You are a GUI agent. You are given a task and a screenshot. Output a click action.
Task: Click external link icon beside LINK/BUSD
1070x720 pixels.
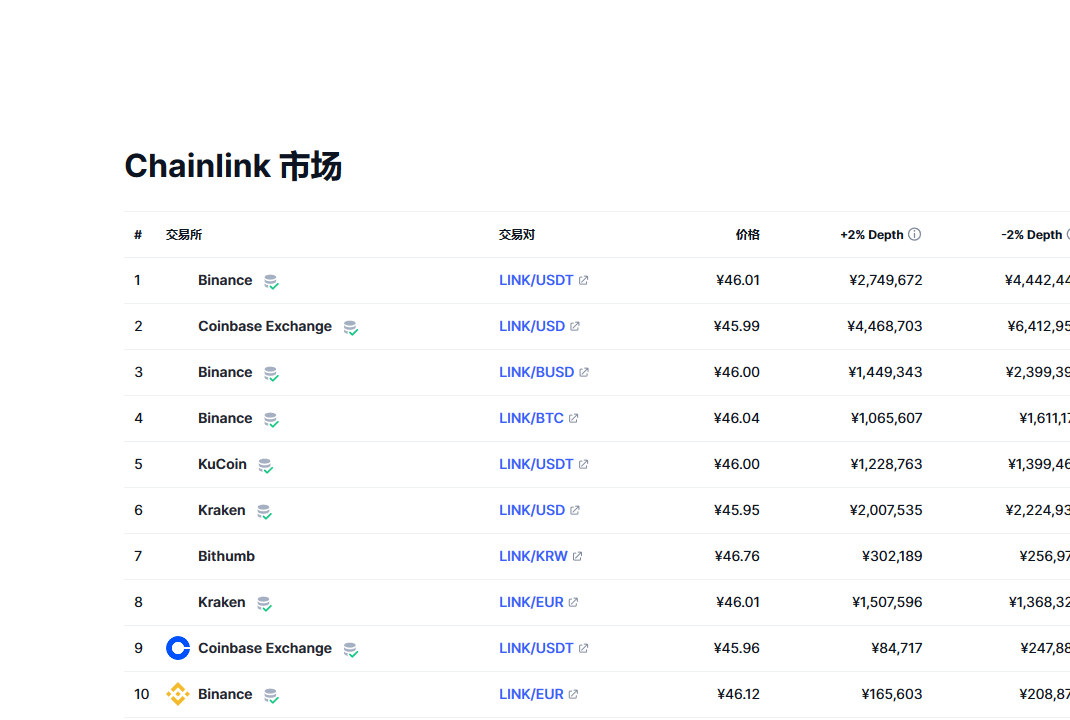click(x=584, y=372)
